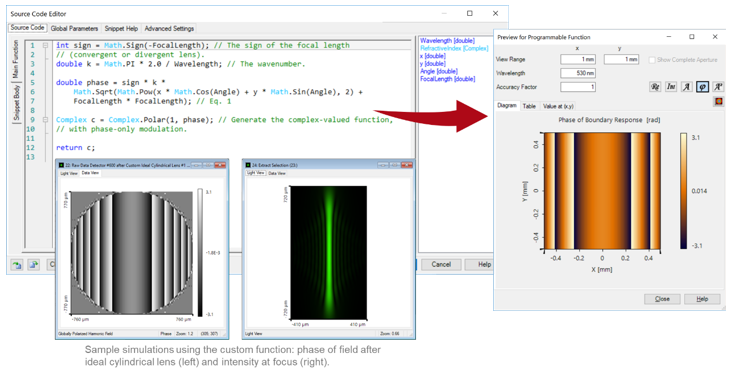Viewport: 730px width, 373px height.
Task: Click code line 3 defining double k
Action: pyautogui.click(x=181, y=64)
